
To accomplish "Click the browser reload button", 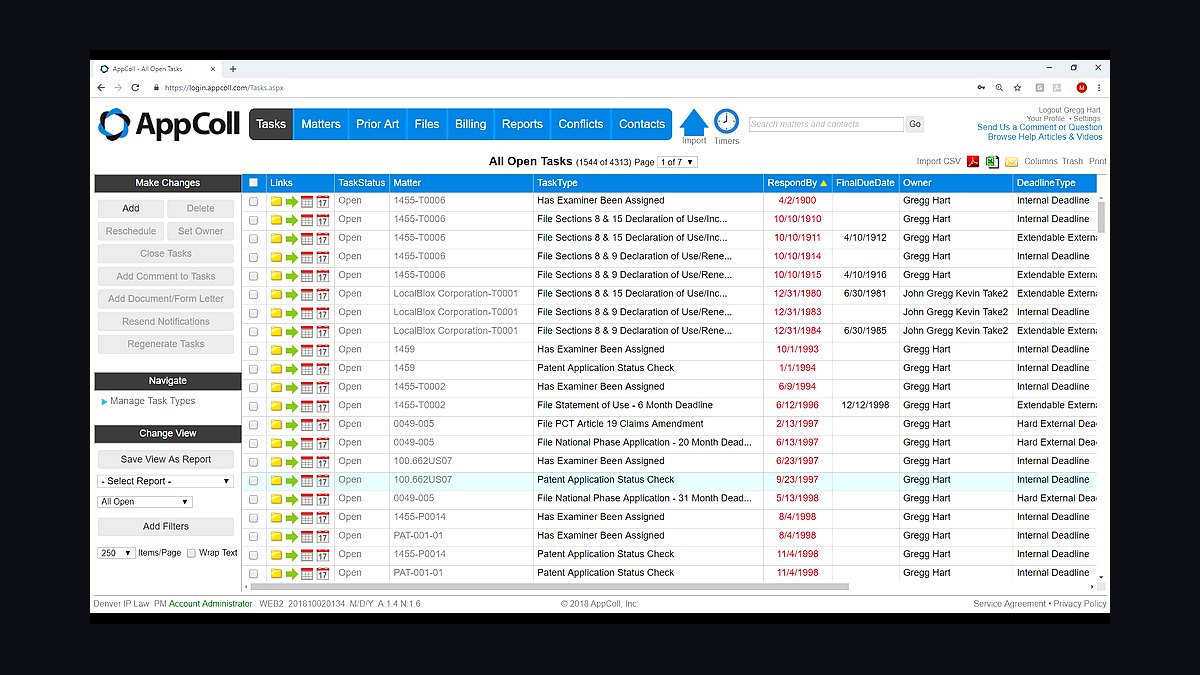I will 135,88.
